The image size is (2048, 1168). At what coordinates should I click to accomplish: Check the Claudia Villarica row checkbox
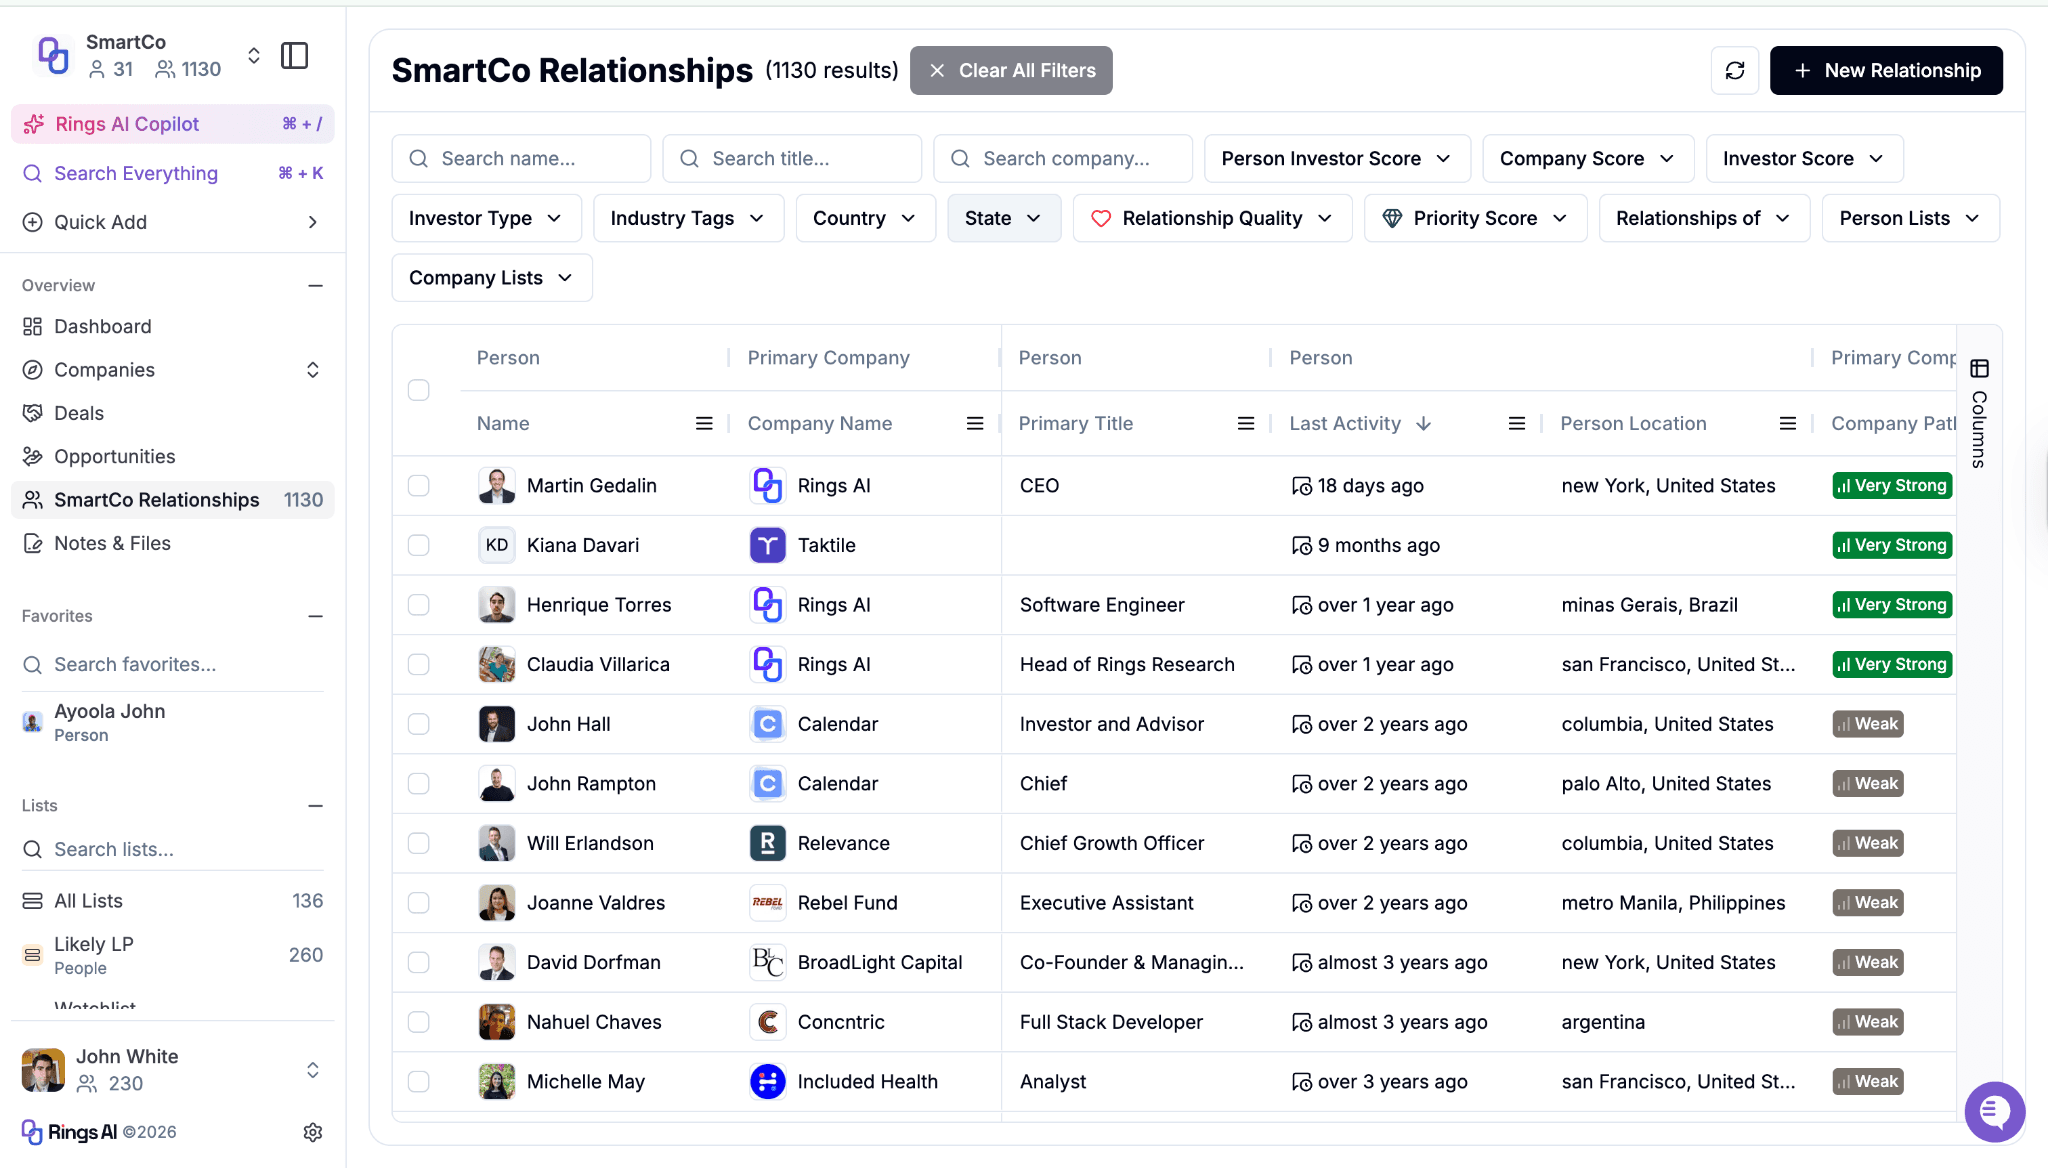[419, 665]
